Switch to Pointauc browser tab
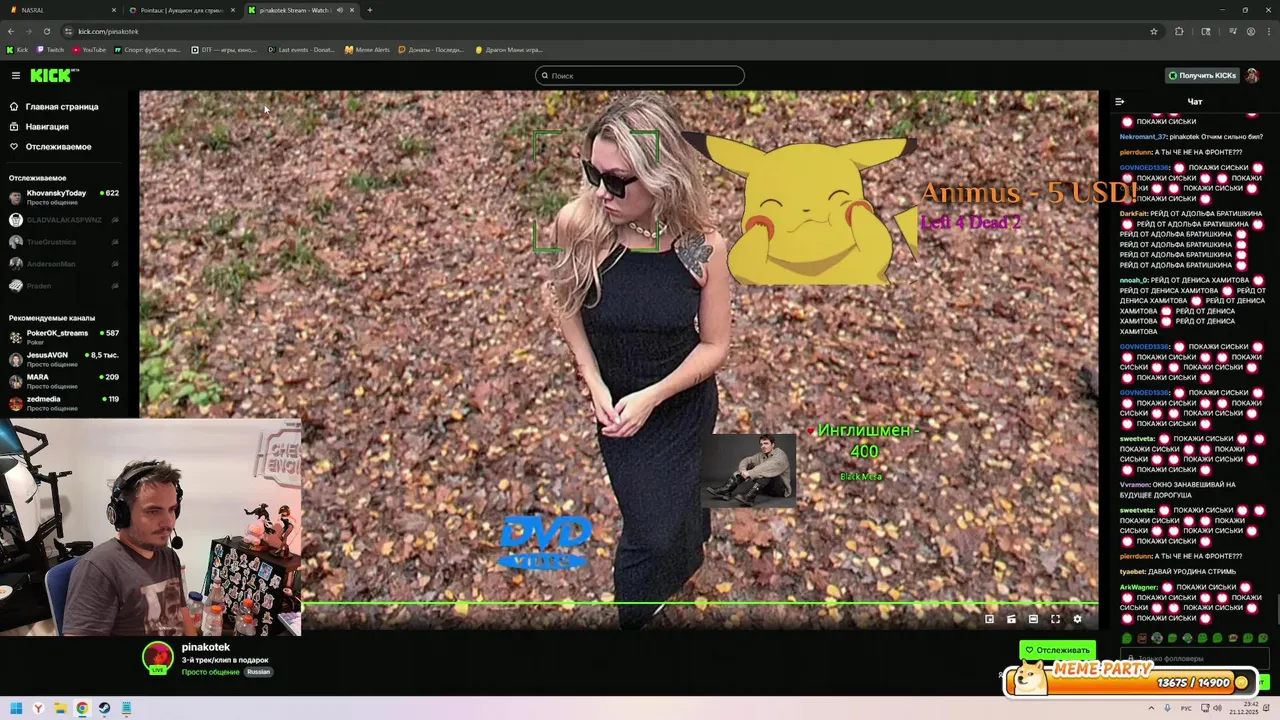The width and height of the screenshot is (1280, 720). click(181, 10)
